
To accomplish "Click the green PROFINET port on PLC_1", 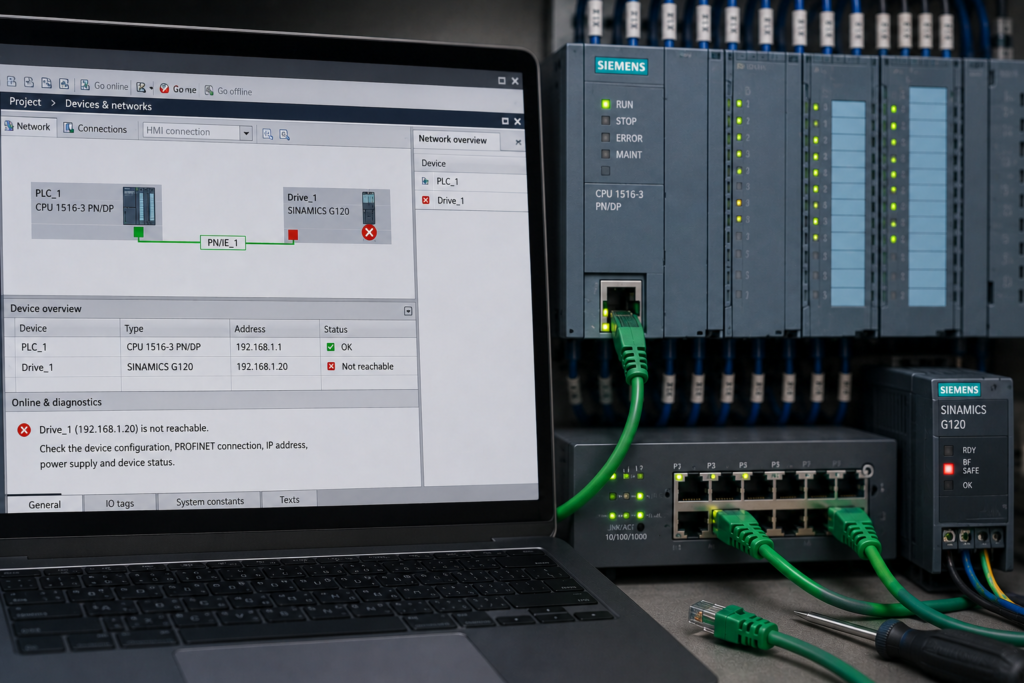I will click(x=138, y=232).
